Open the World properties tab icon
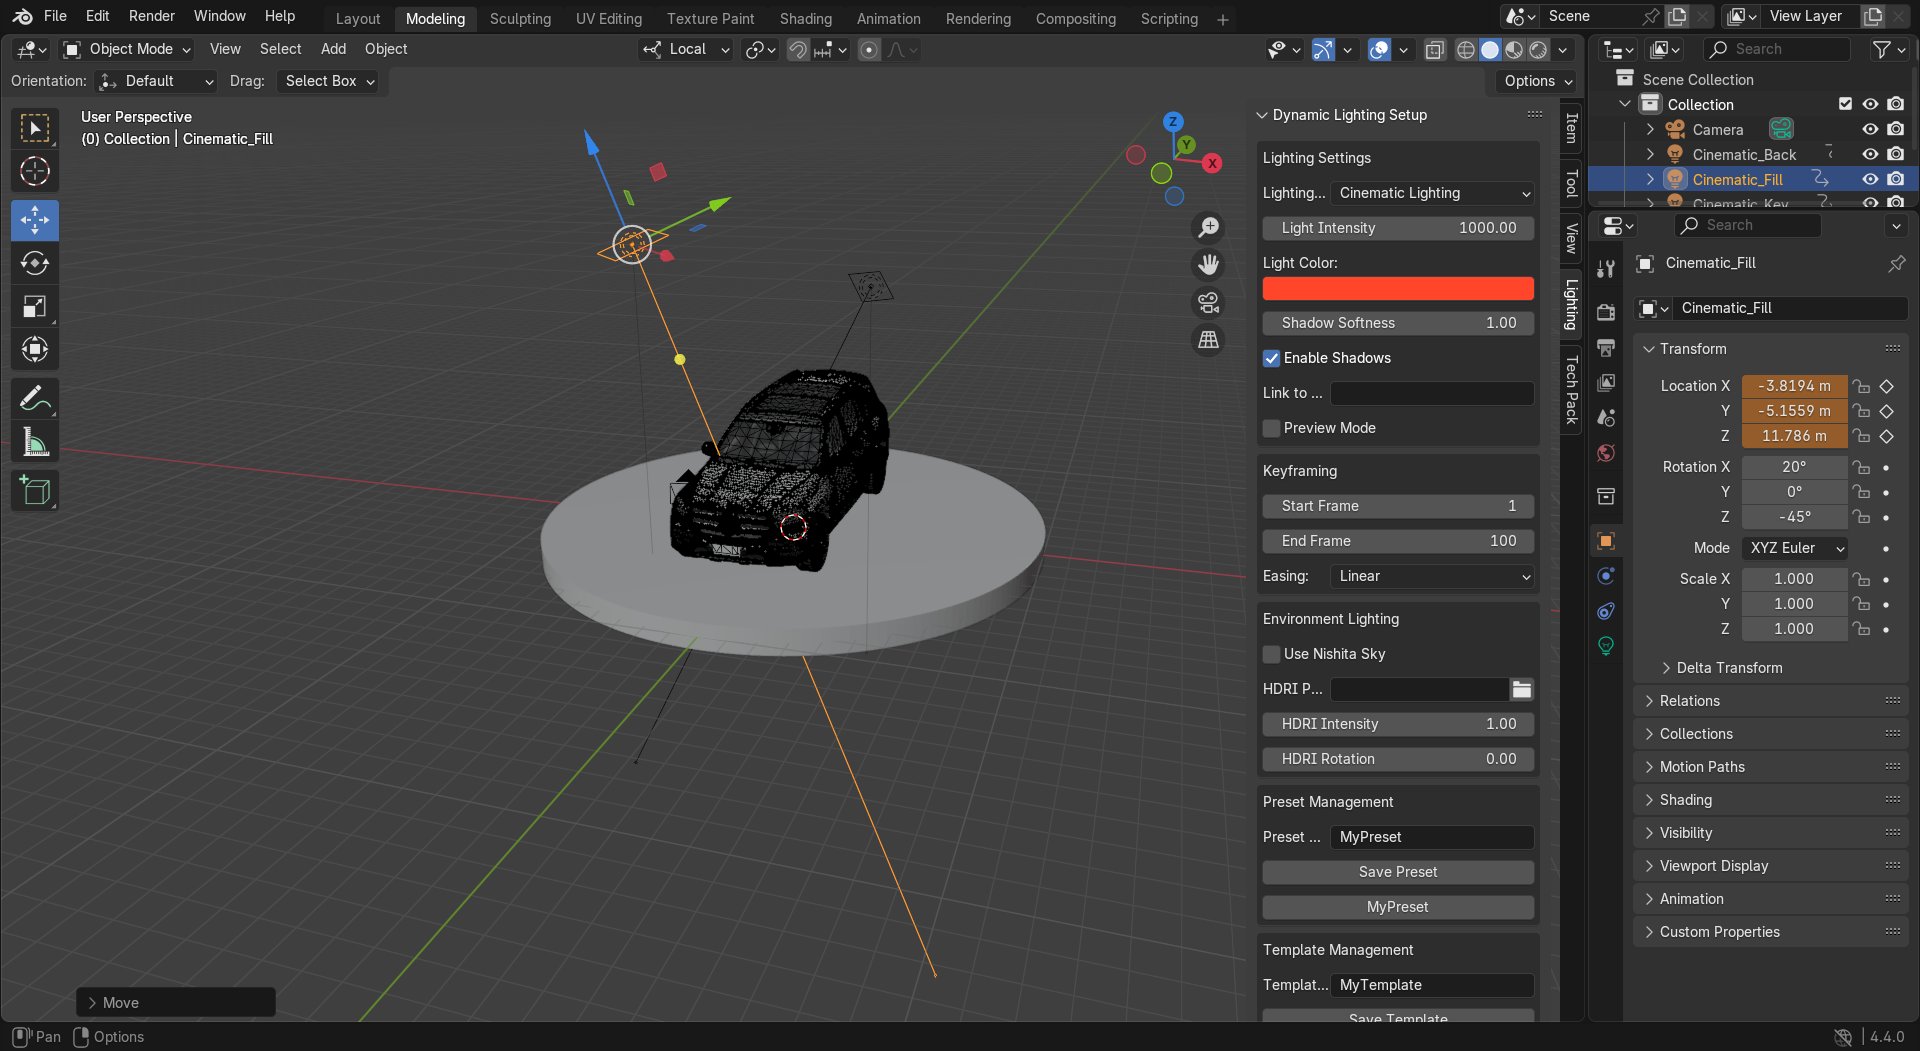 (1606, 453)
